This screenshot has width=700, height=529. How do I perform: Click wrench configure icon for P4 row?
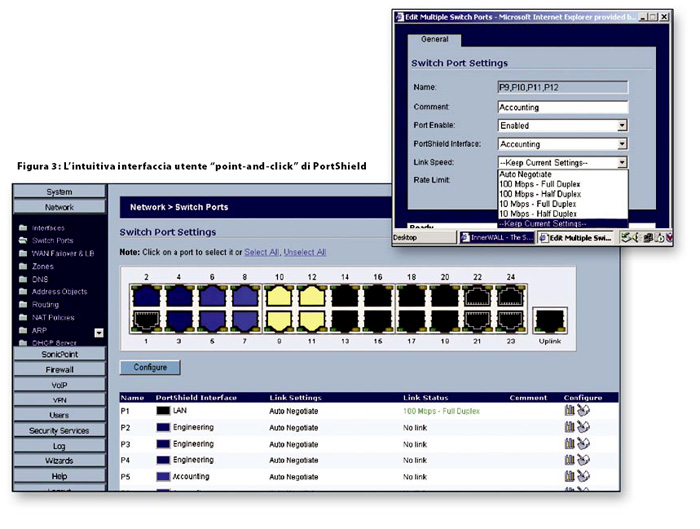[583, 459]
